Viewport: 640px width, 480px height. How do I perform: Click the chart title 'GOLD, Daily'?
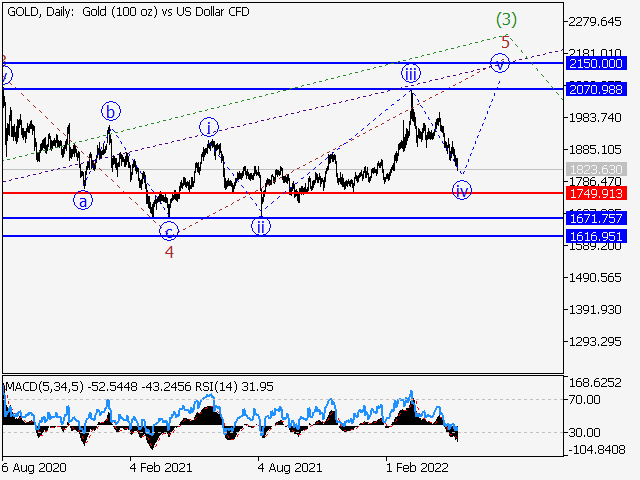[x=40, y=11]
